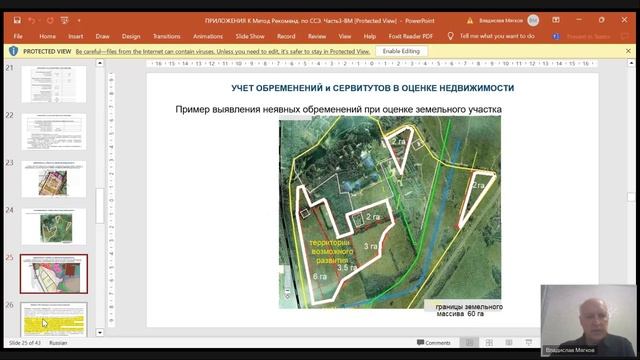Click the Protected View shield icon

[13, 51]
